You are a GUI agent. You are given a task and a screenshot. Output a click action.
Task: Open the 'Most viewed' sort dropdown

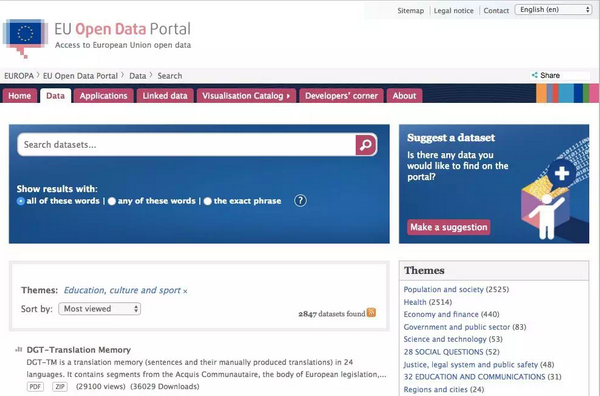(x=99, y=309)
